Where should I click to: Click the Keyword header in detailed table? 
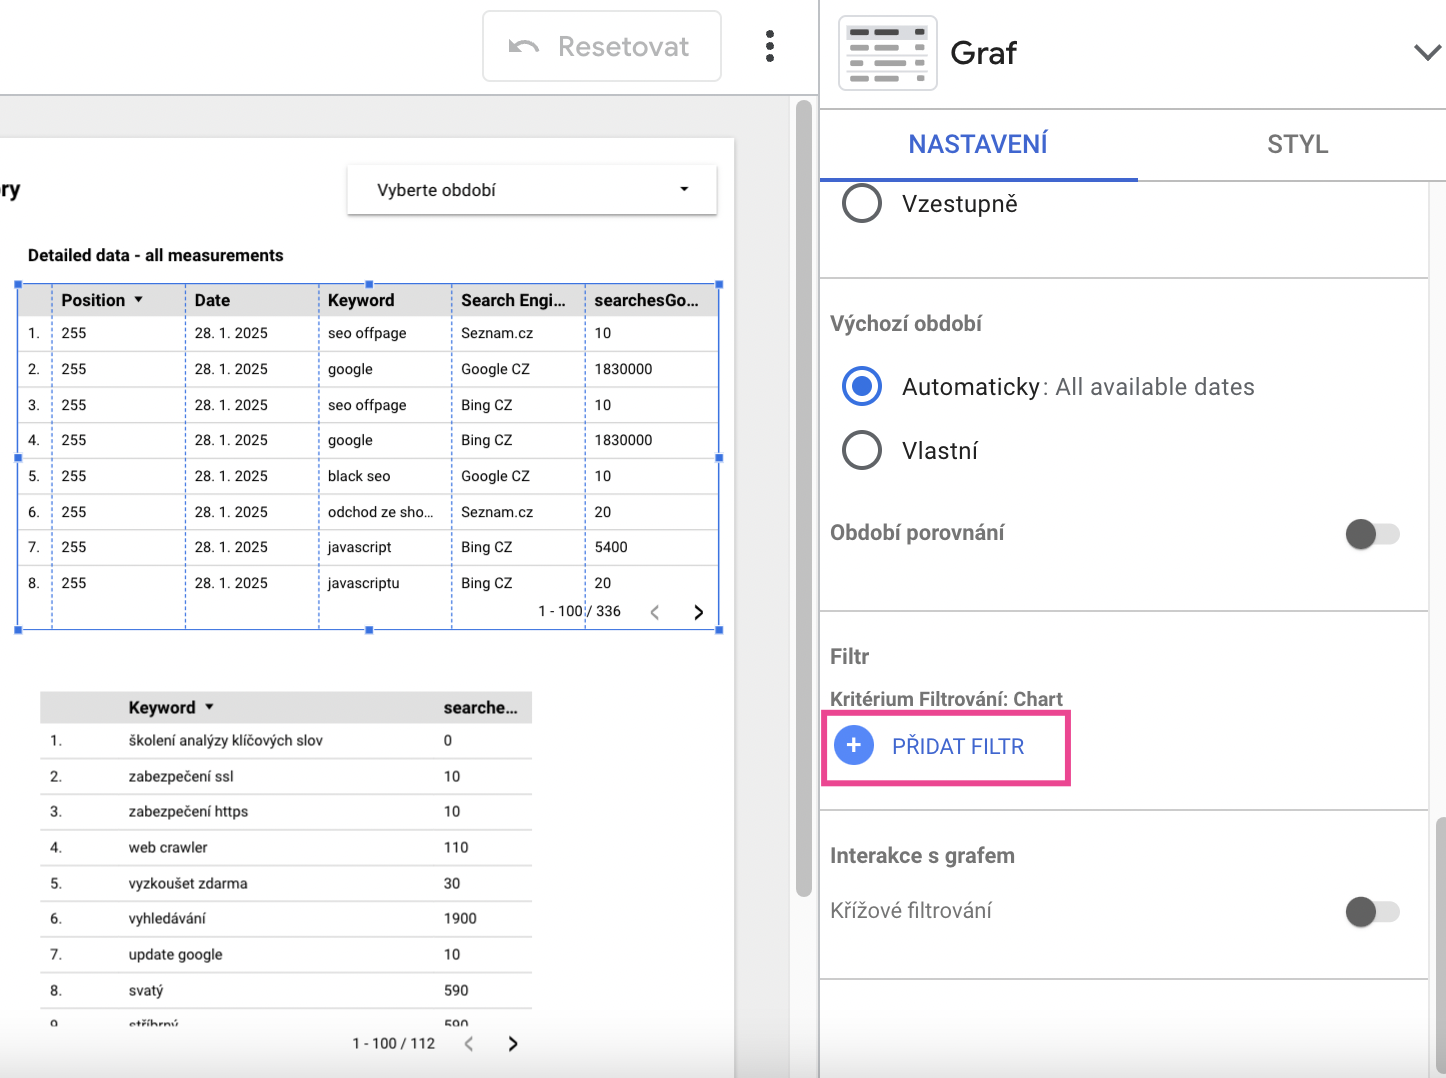click(x=361, y=300)
